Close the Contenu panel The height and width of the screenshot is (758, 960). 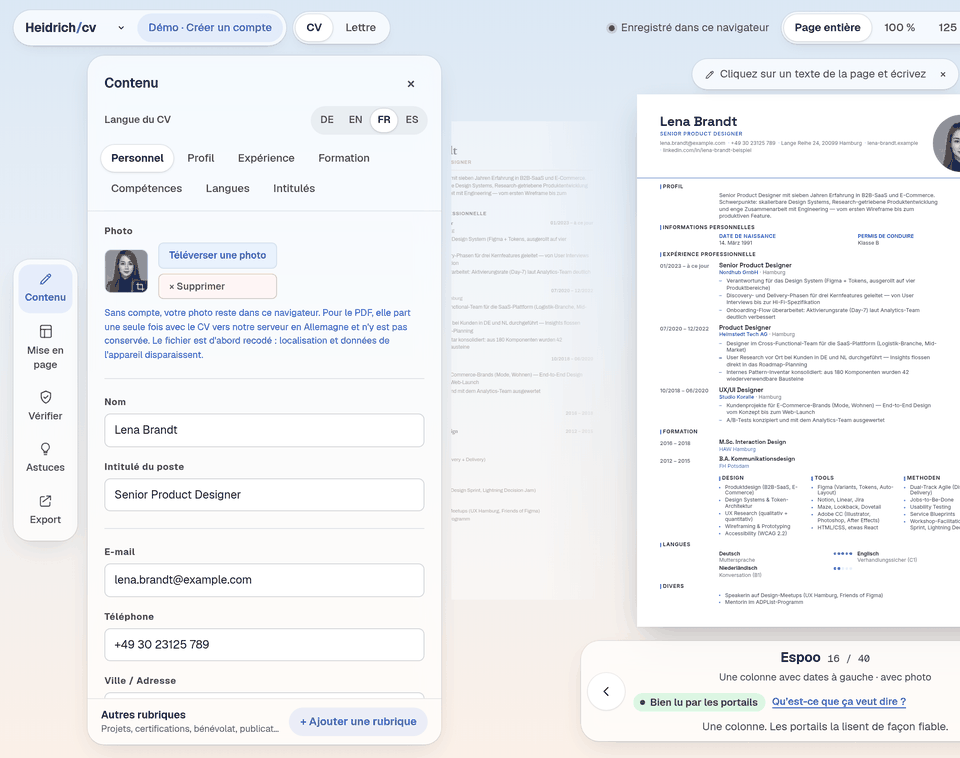point(411,84)
